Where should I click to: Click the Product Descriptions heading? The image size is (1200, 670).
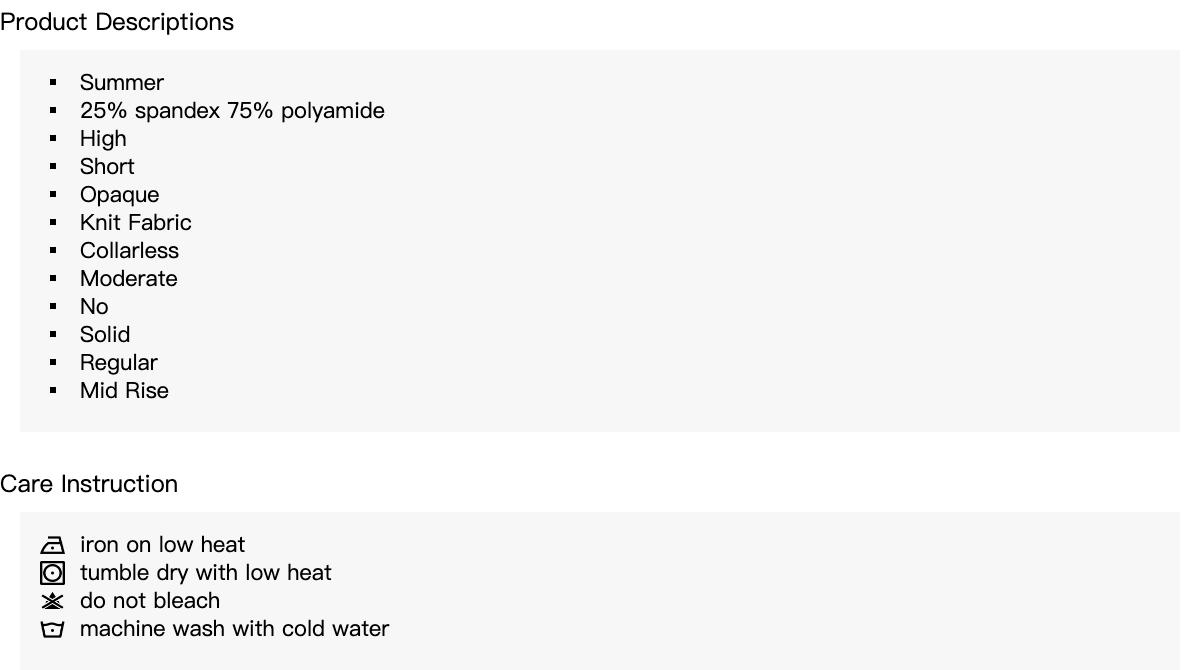117,22
